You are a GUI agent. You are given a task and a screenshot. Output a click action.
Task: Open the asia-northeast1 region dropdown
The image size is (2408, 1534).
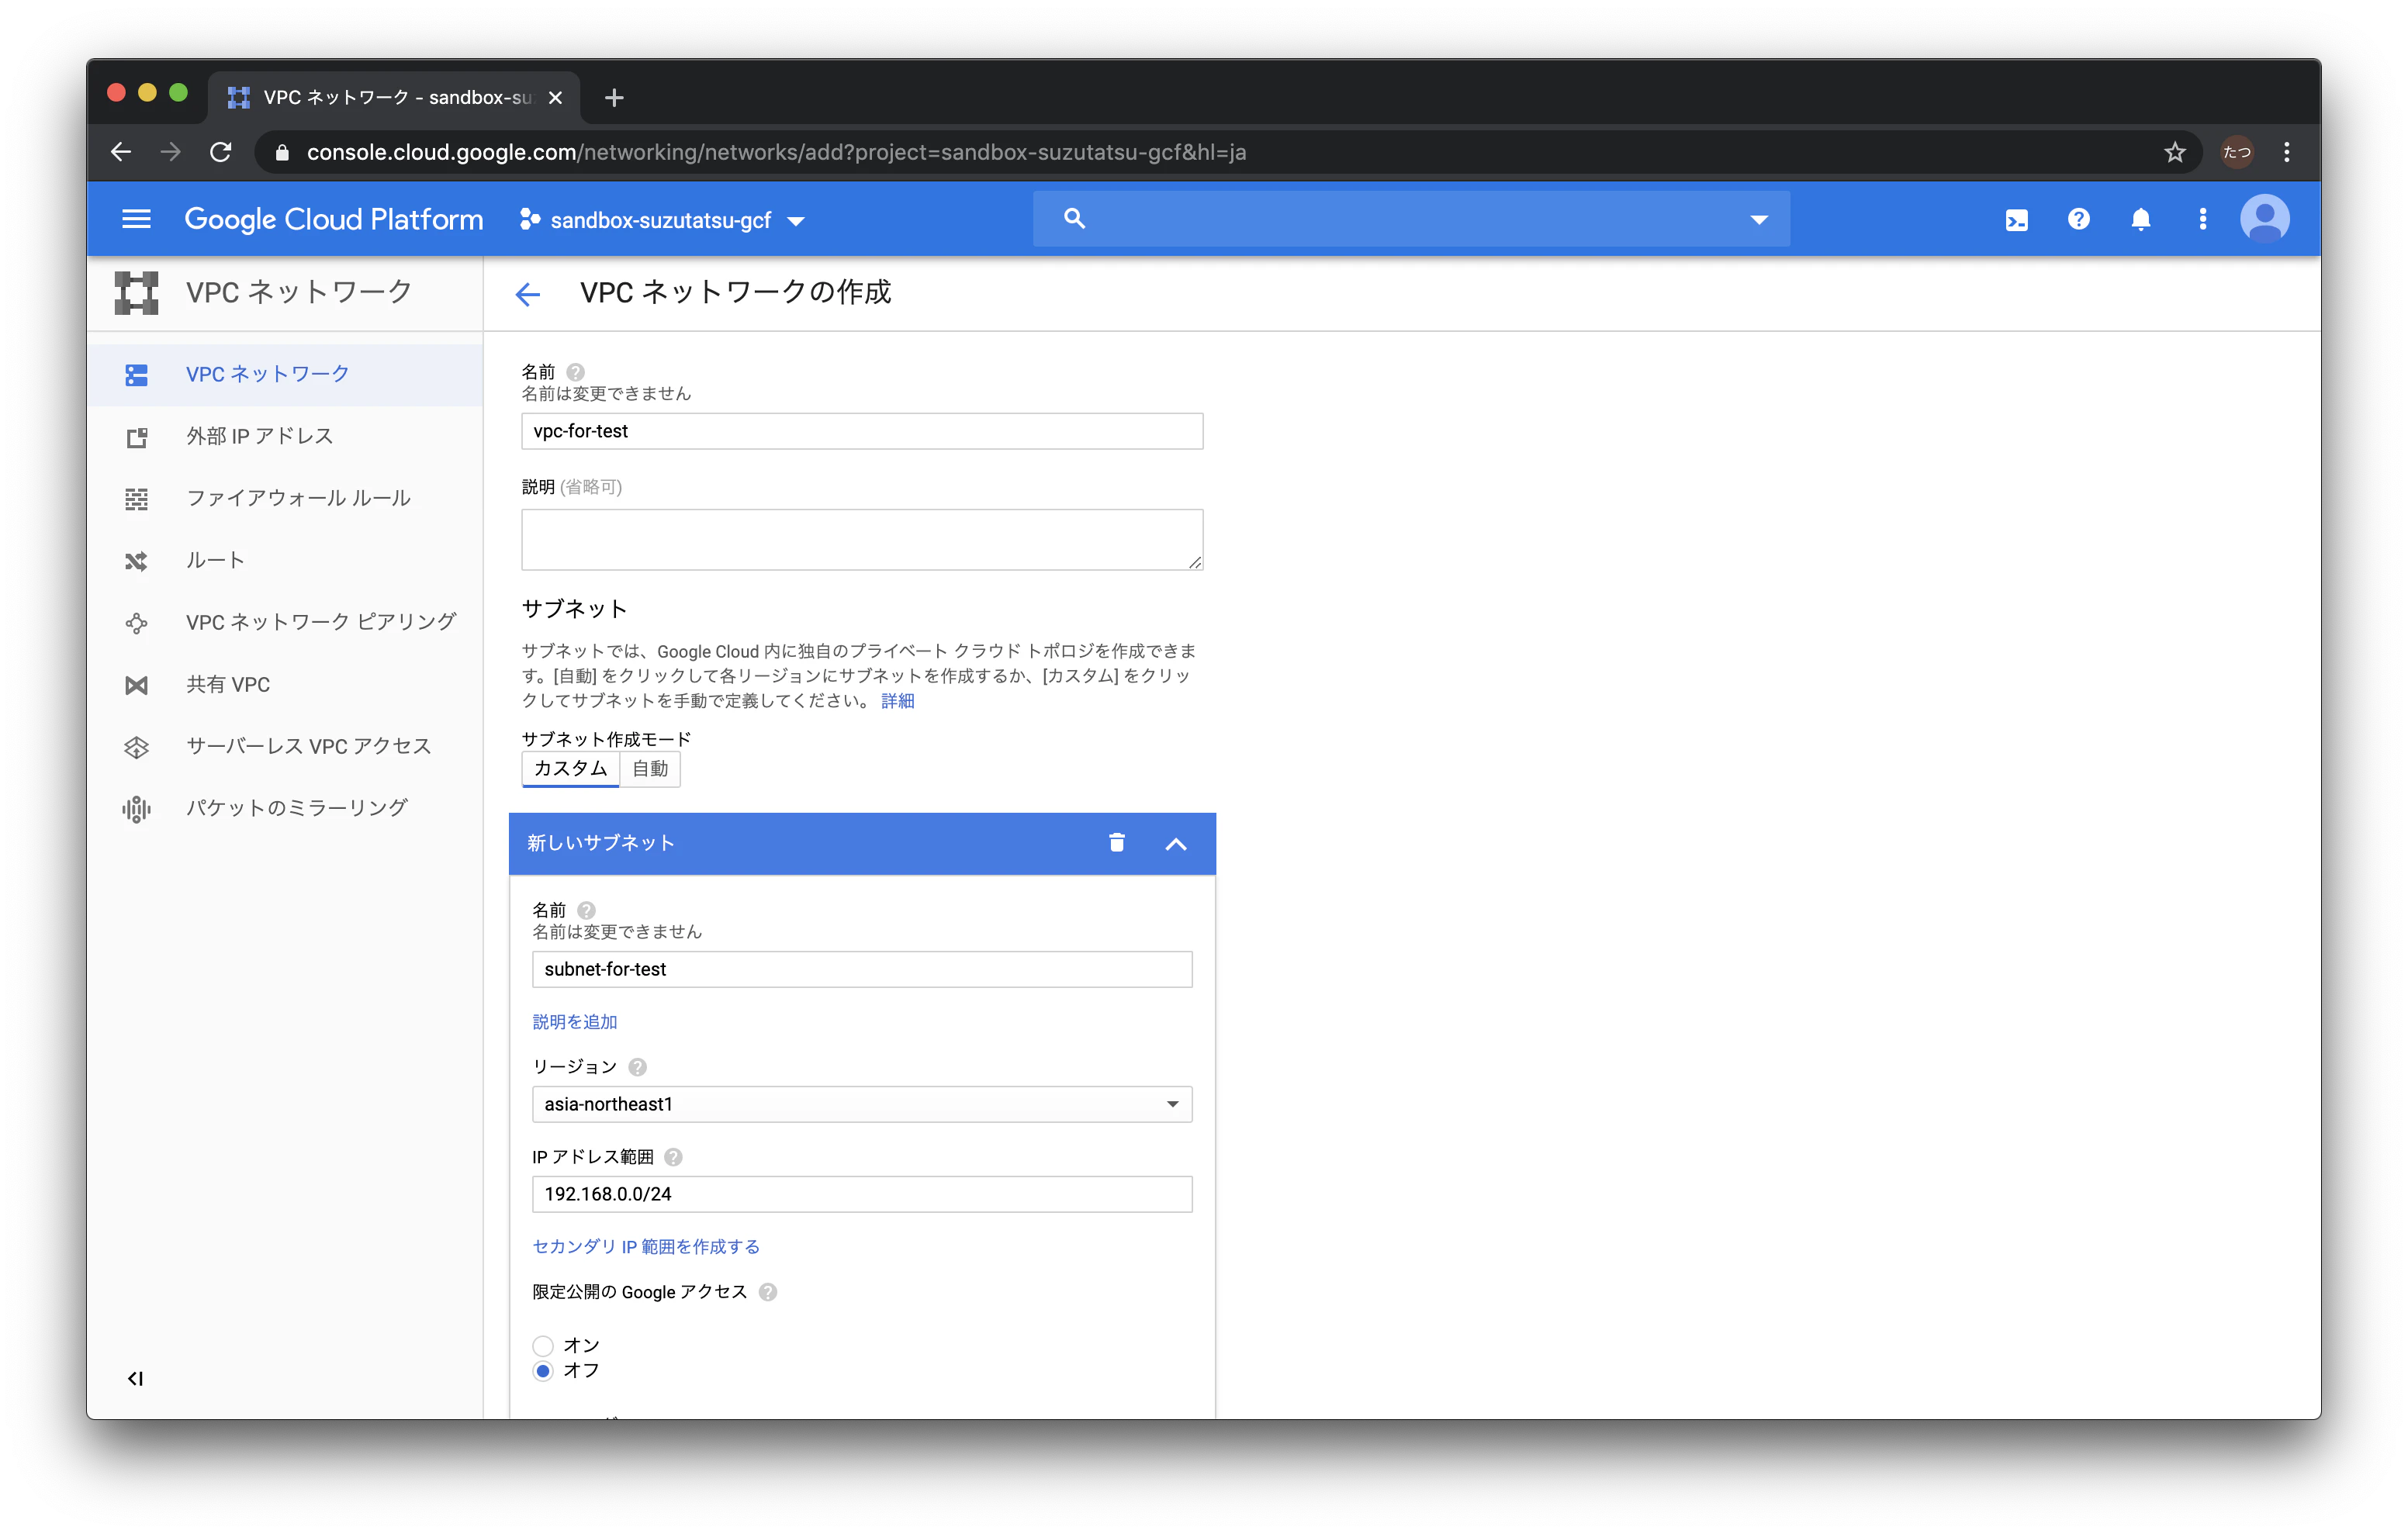862,1104
